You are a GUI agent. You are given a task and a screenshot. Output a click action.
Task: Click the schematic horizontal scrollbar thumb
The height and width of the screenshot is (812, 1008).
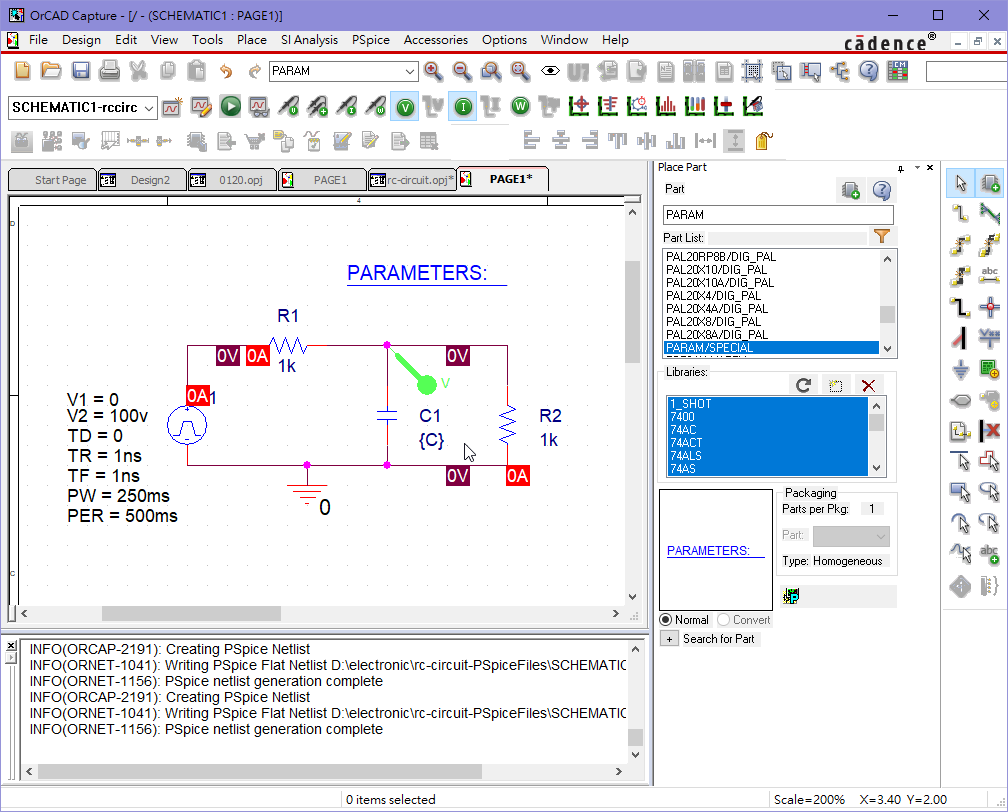tap(191, 613)
